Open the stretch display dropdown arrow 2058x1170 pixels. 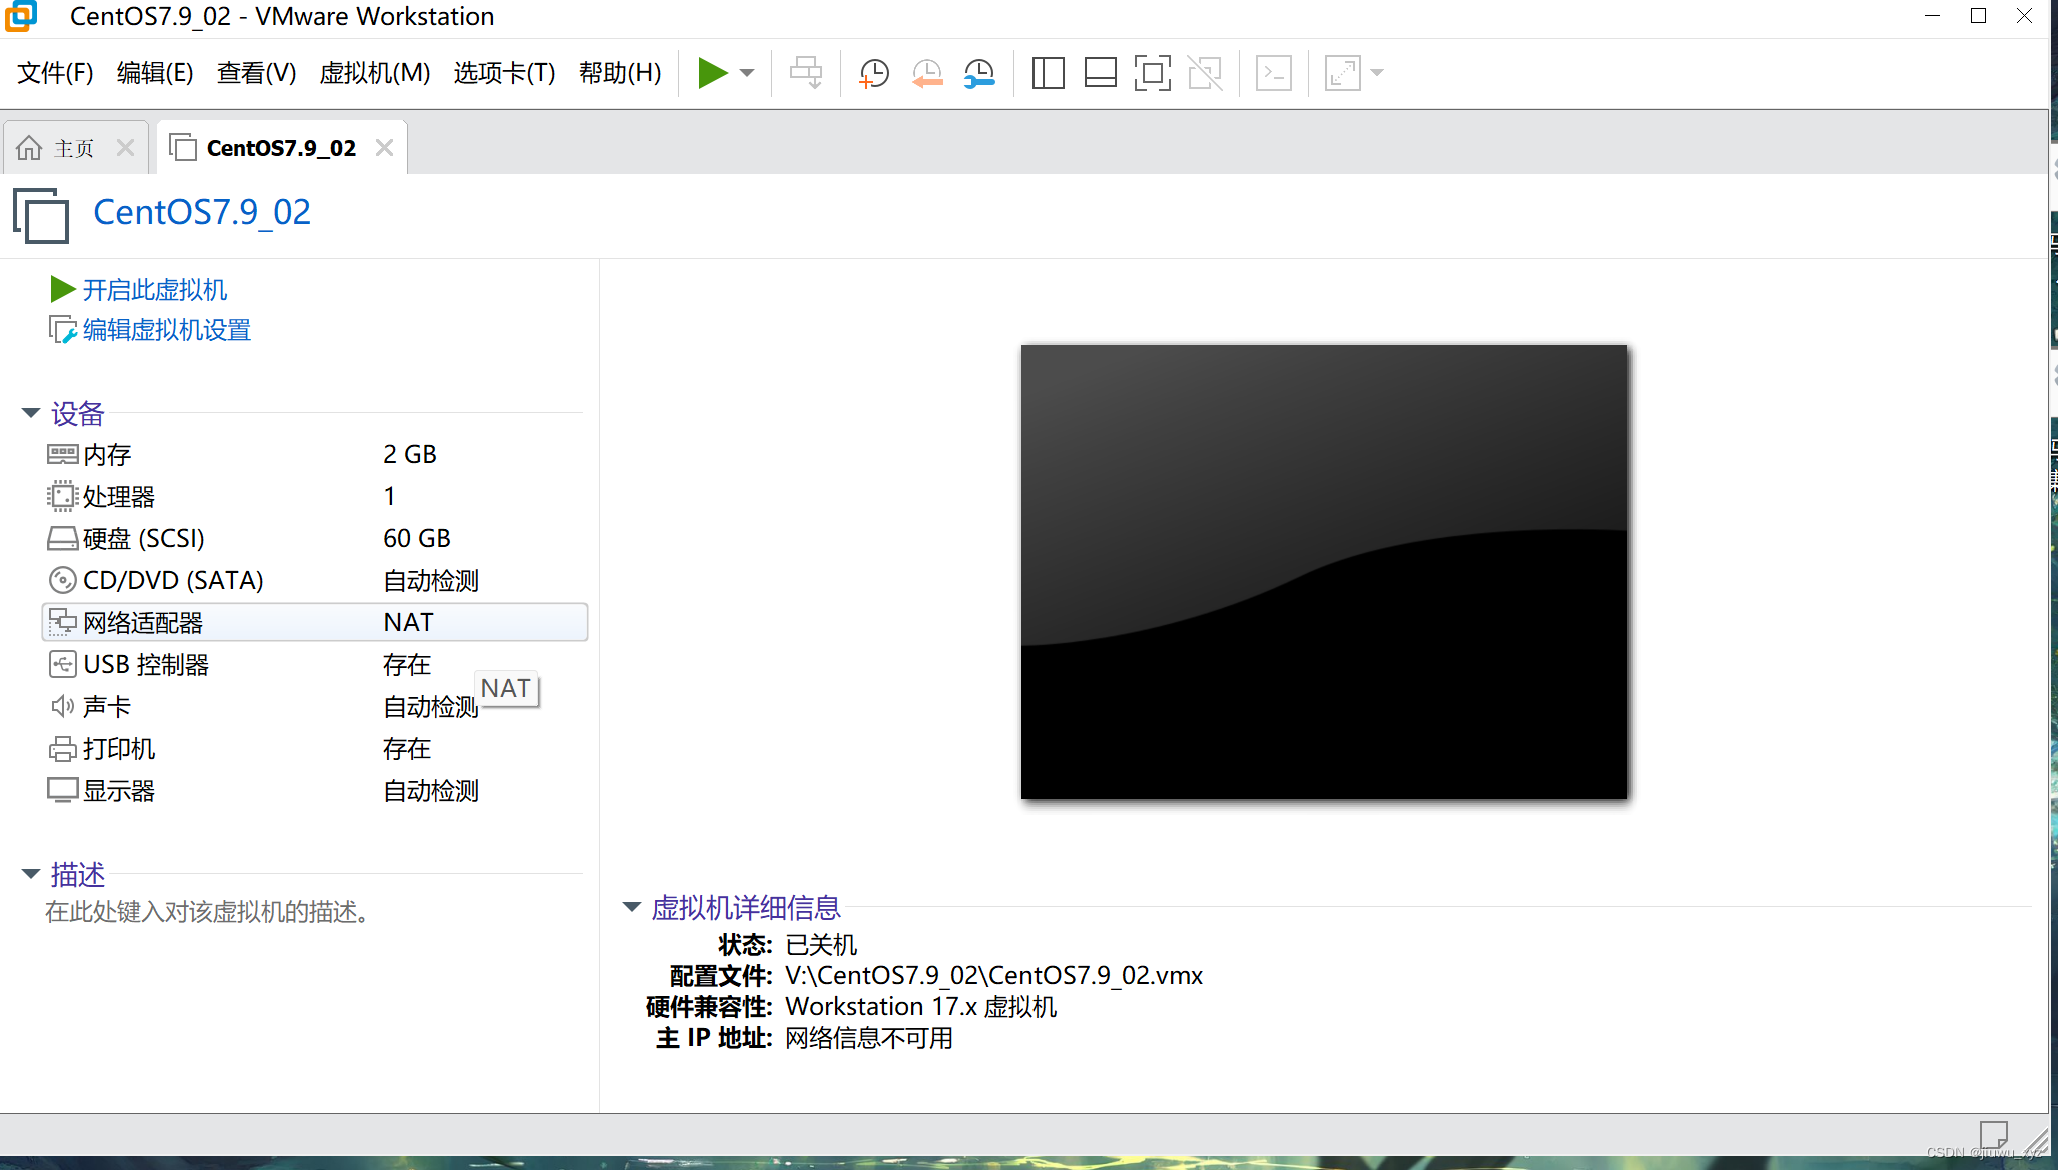[1377, 73]
